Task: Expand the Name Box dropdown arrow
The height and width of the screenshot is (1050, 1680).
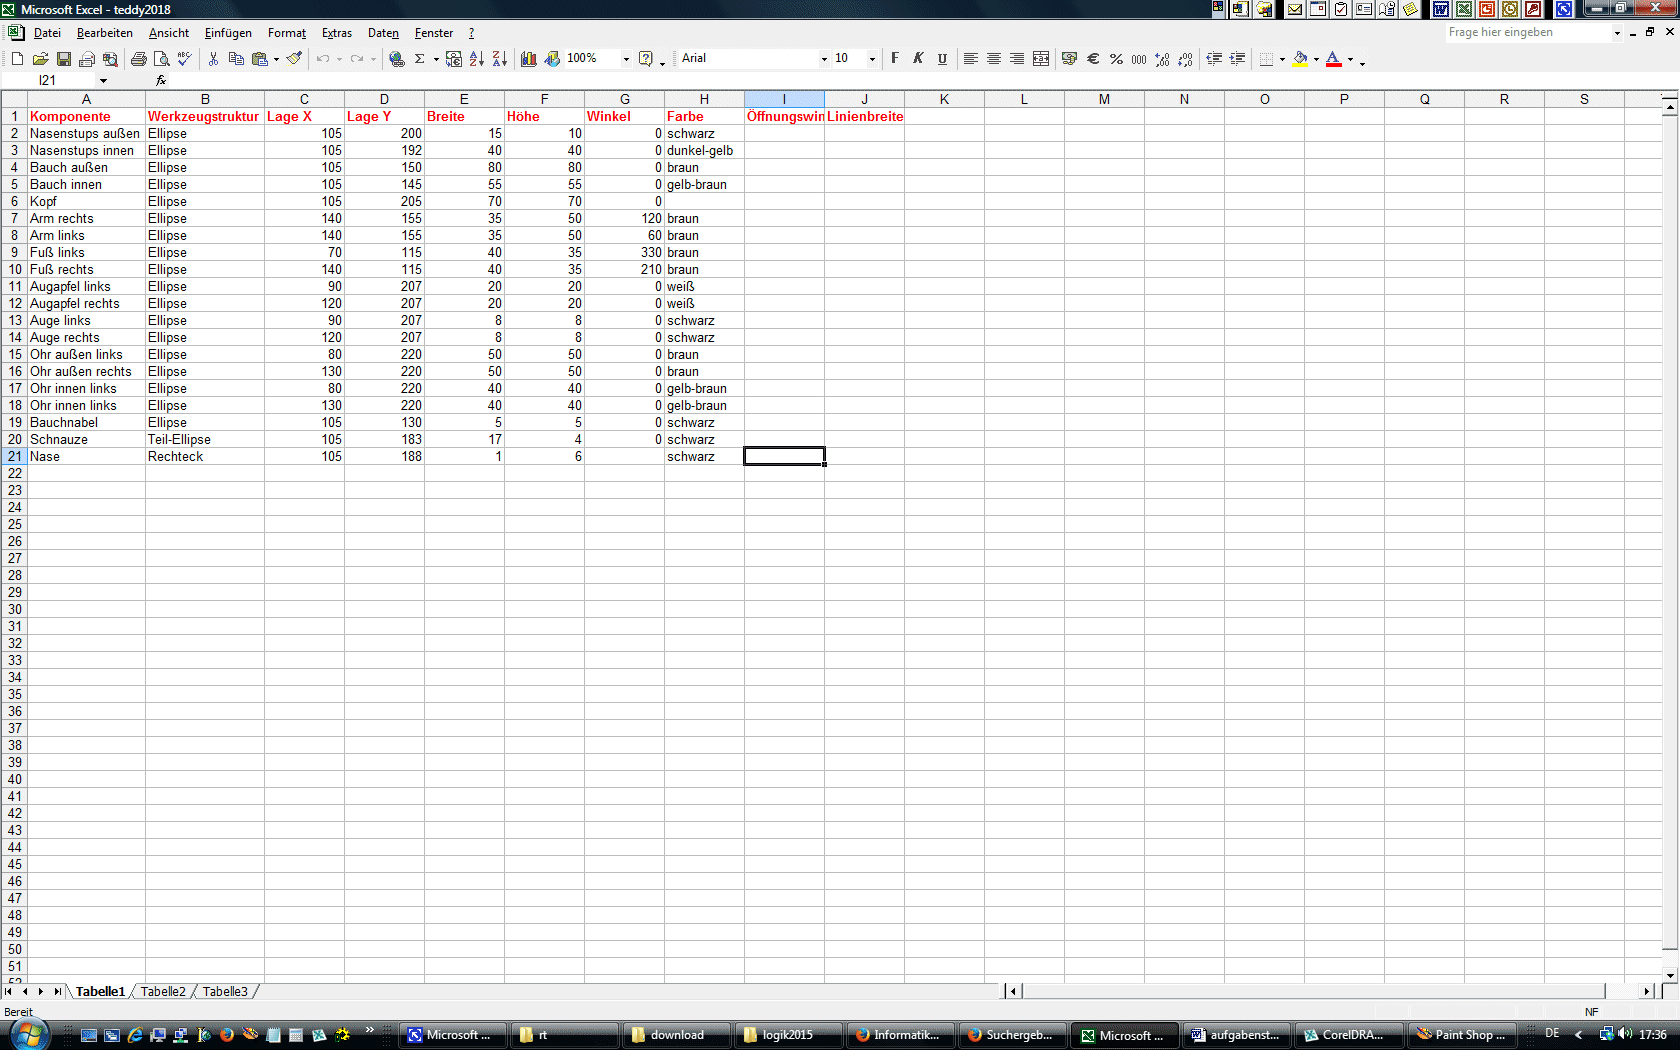Action: 103,80
